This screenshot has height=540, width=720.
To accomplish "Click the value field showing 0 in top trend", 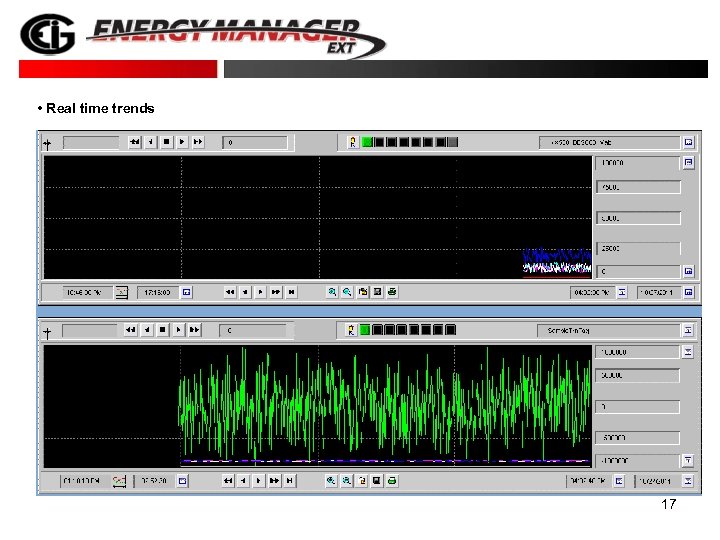I will (255, 143).
